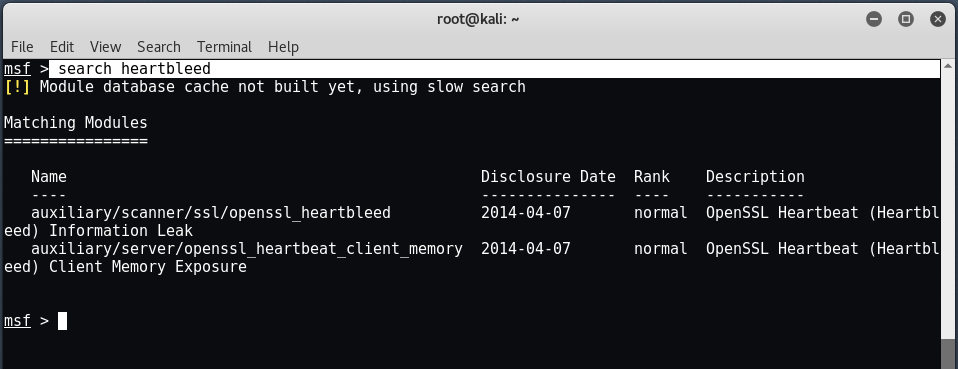Click the yellow [!] warning marker
Image resolution: width=958 pixels, height=369 pixels.
[17, 87]
